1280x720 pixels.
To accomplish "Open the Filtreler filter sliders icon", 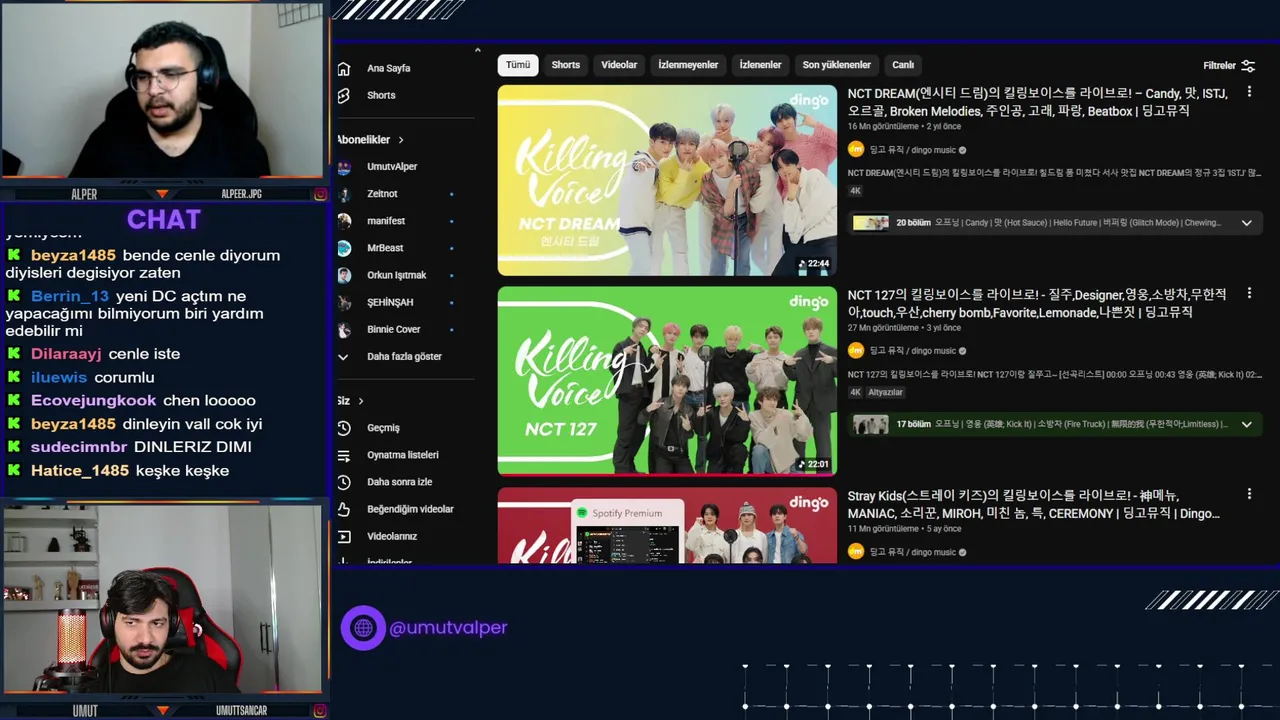I will point(1248,66).
